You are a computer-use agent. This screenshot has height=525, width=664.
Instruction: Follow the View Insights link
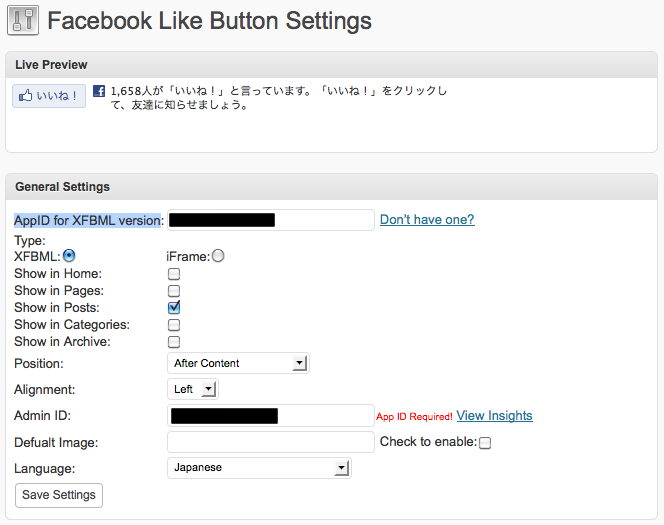tap(494, 415)
